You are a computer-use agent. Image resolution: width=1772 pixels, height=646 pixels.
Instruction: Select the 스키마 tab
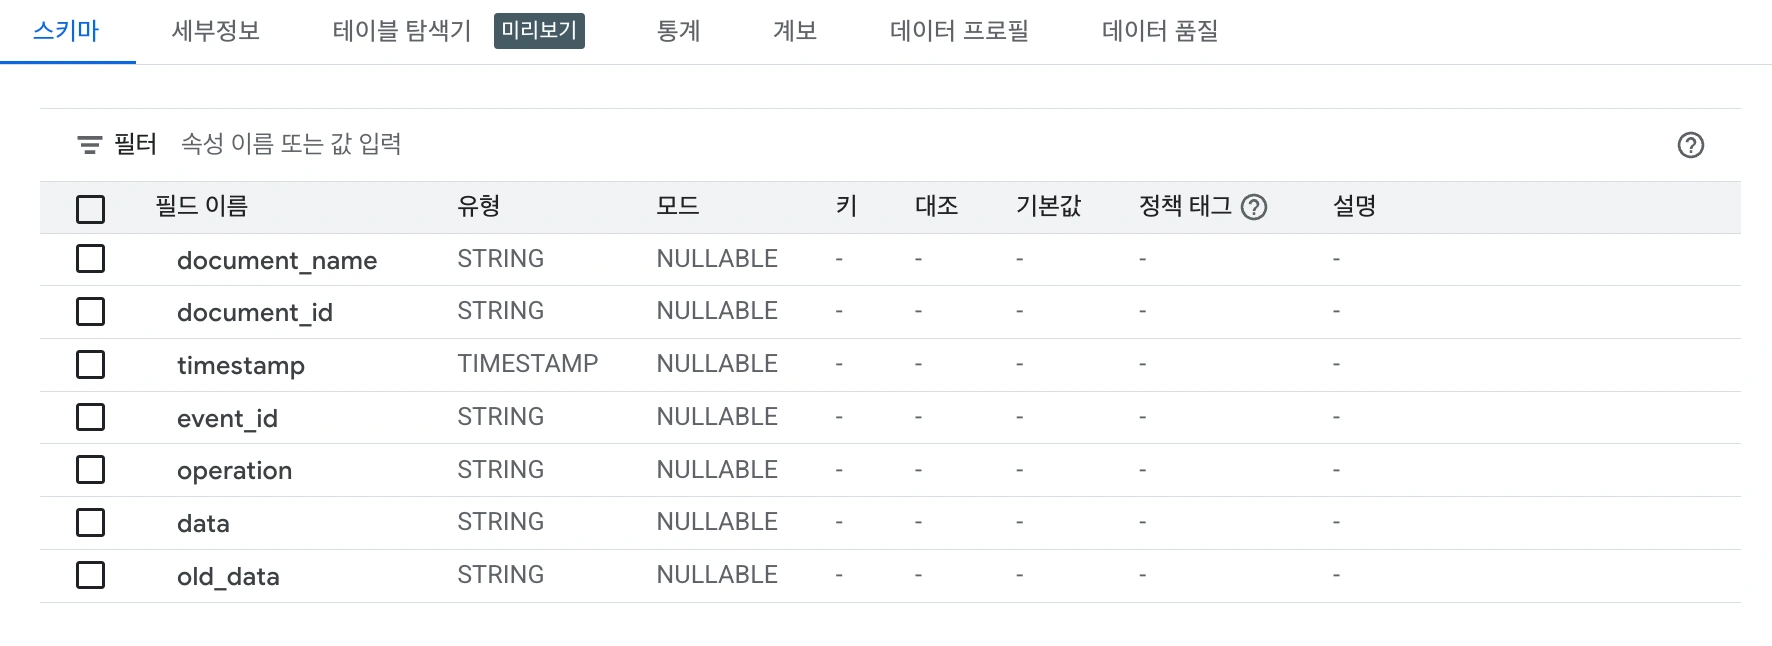67,31
